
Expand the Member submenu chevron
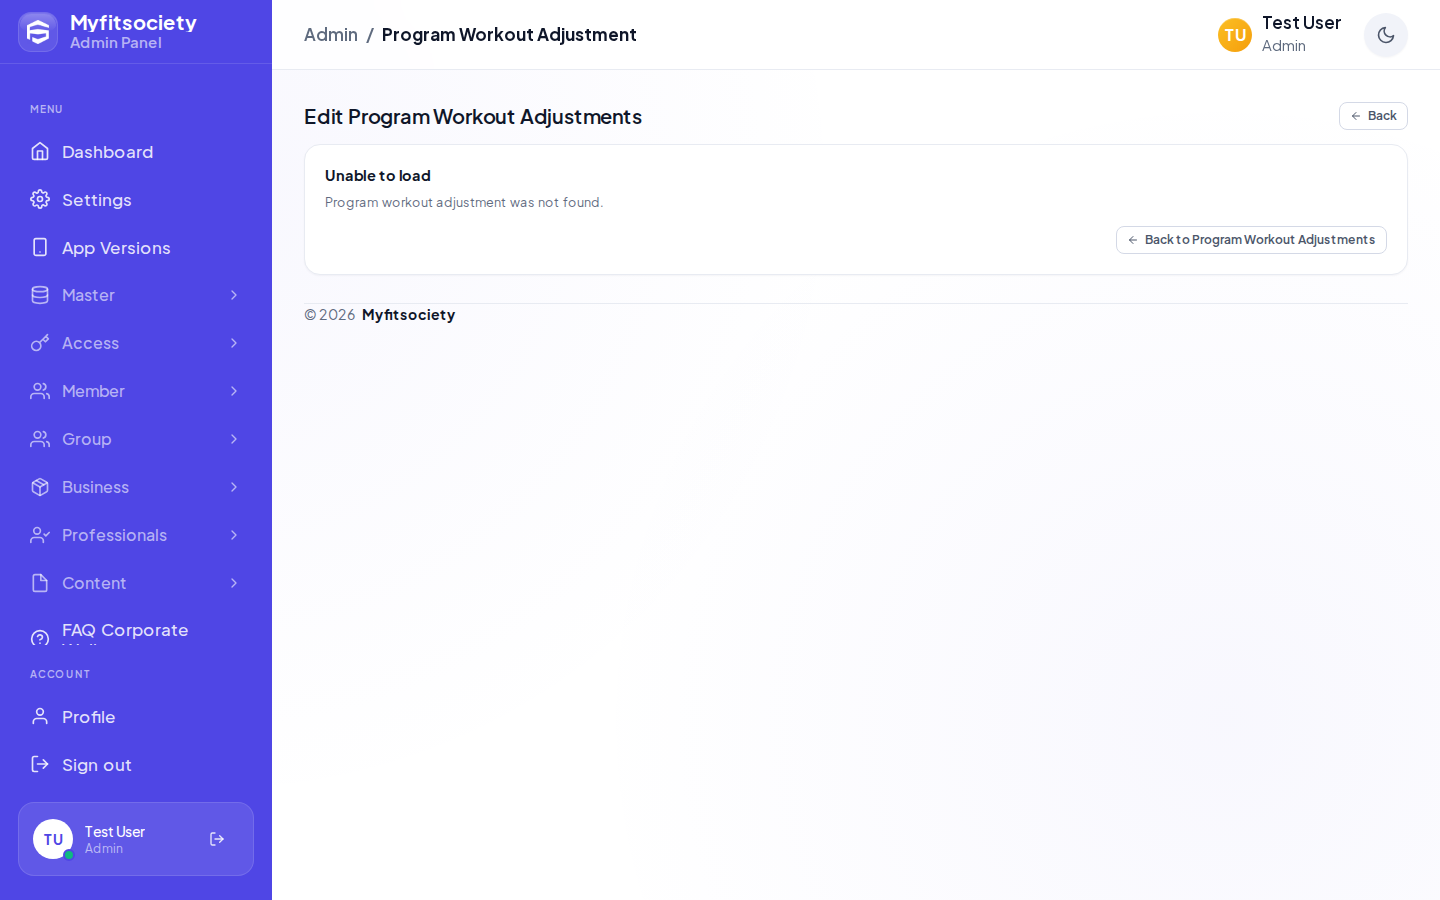tap(234, 391)
